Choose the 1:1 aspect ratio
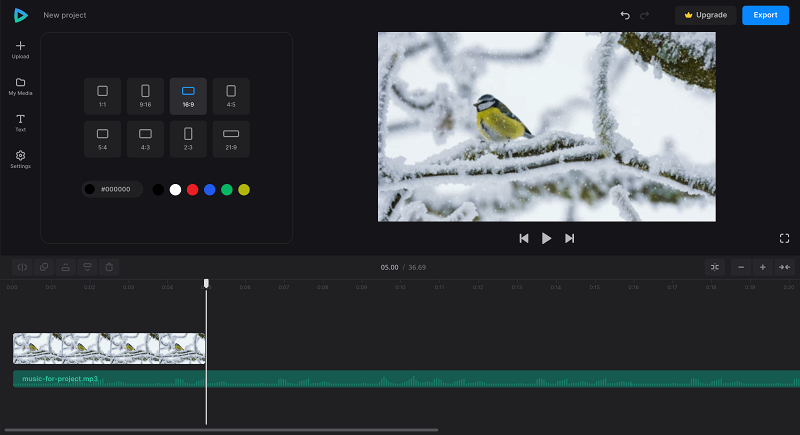Image resolution: width=800 pixels, height=435 pixels. 103,96
